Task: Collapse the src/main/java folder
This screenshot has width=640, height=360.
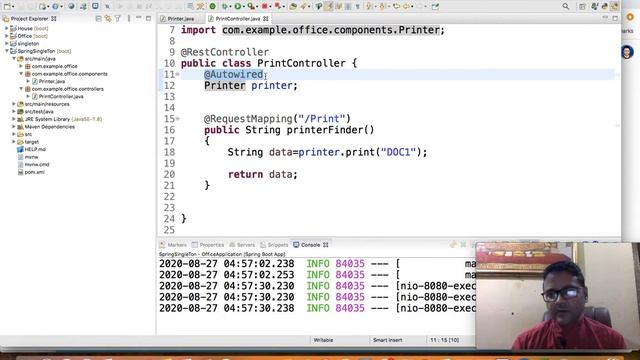Action: click(x=13, y=59)
